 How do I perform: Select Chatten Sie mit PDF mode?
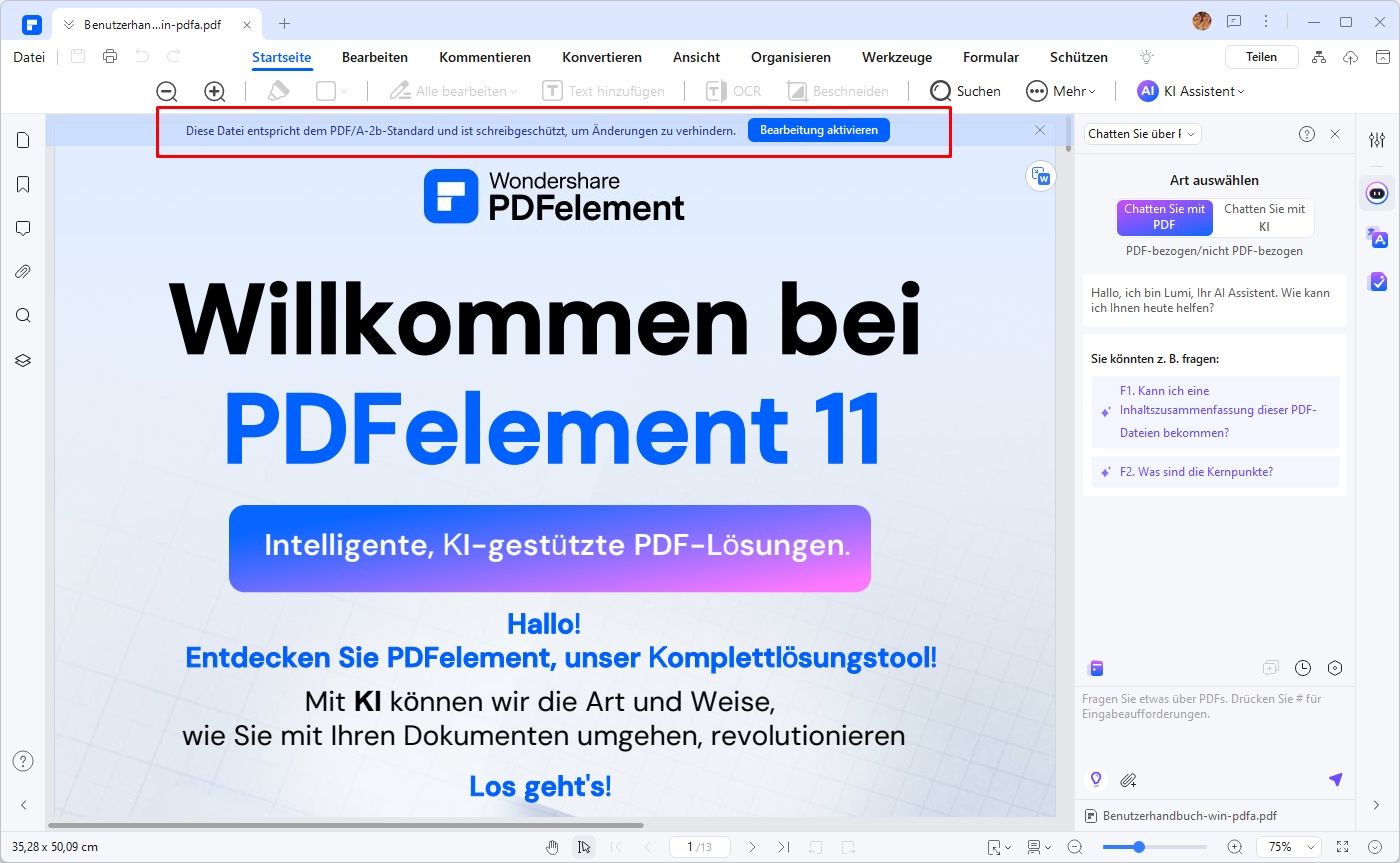click(x=1164, y=217)
